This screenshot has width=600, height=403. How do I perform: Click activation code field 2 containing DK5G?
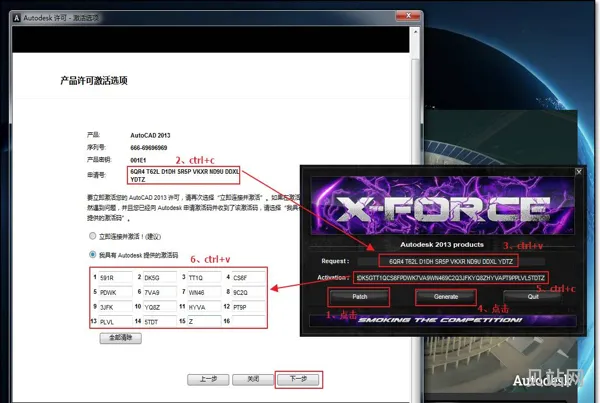click(160, 277)
